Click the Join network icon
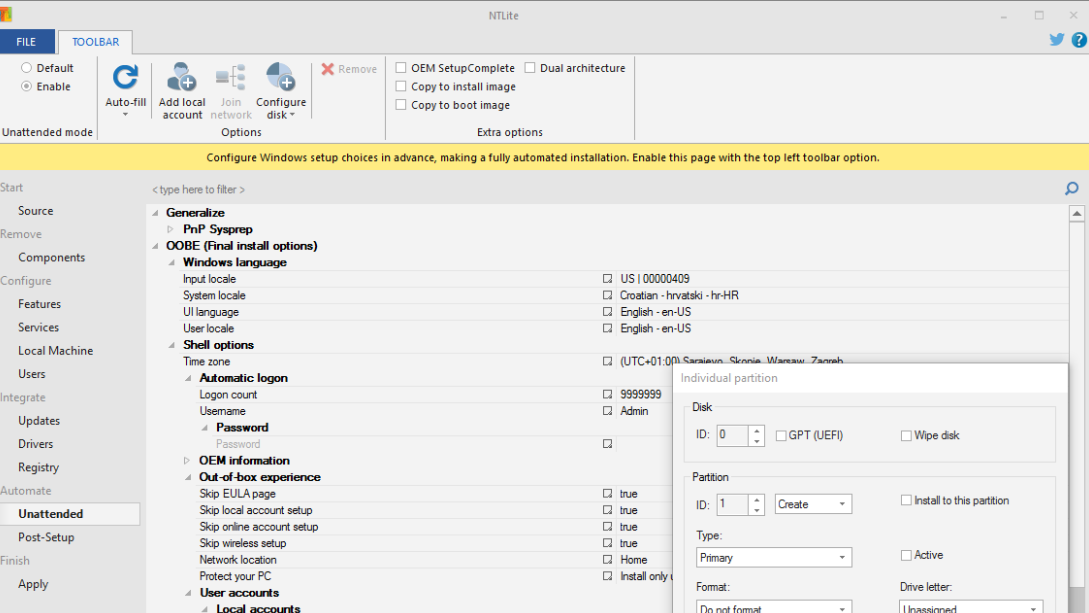Viewport: 1089px width, 613px height. tap(231, 77)
